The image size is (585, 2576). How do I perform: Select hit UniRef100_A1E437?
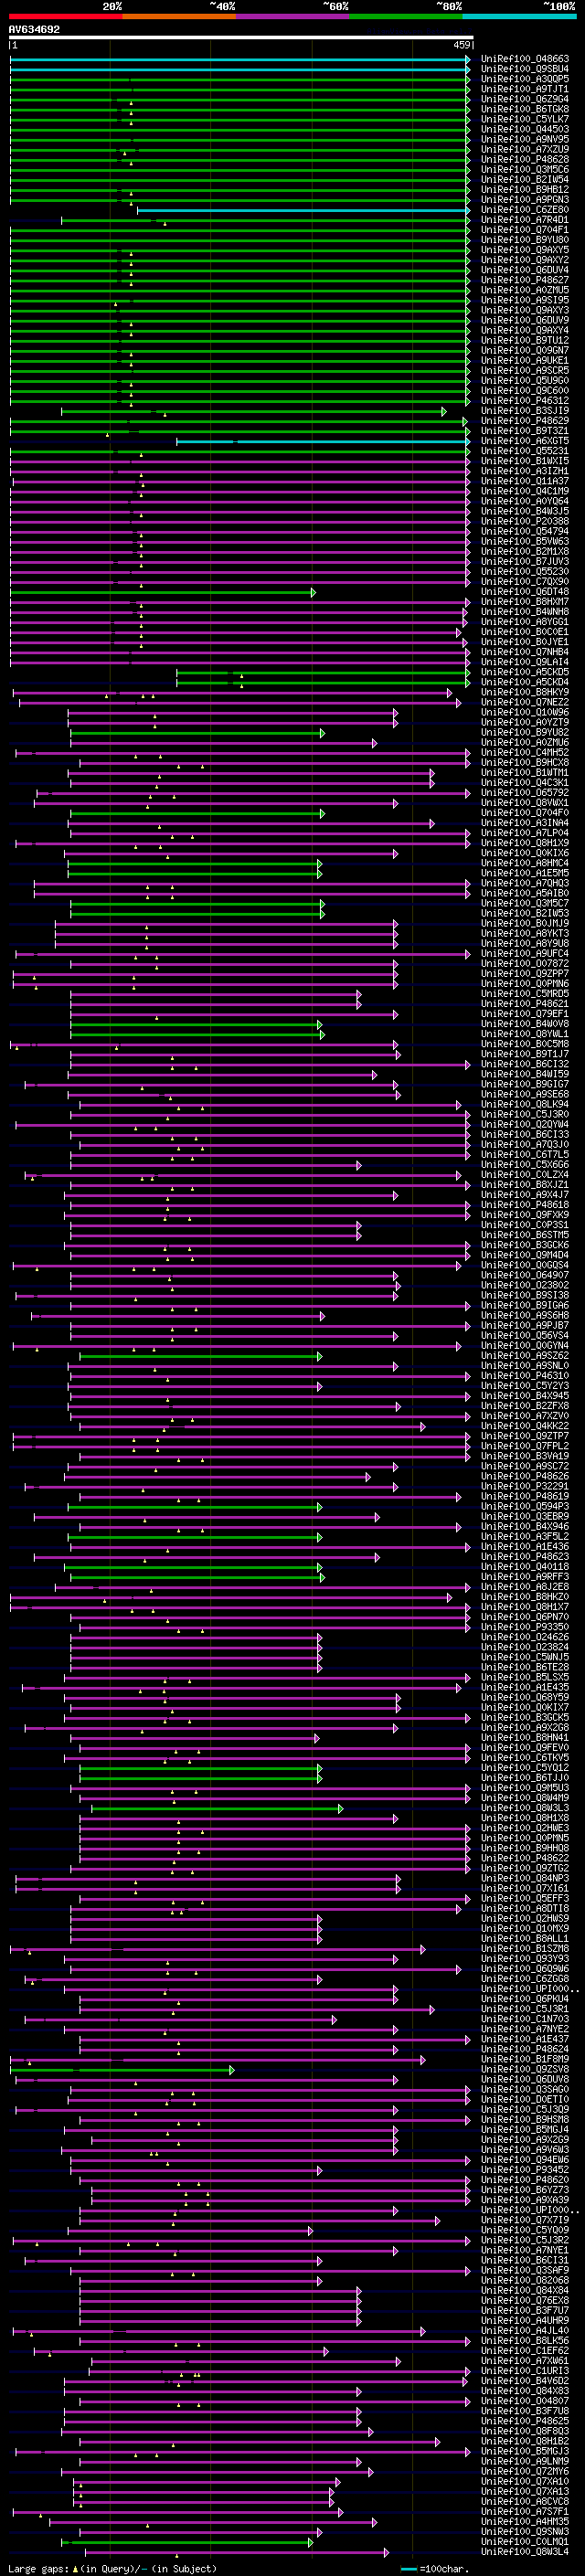[525, 2039]
